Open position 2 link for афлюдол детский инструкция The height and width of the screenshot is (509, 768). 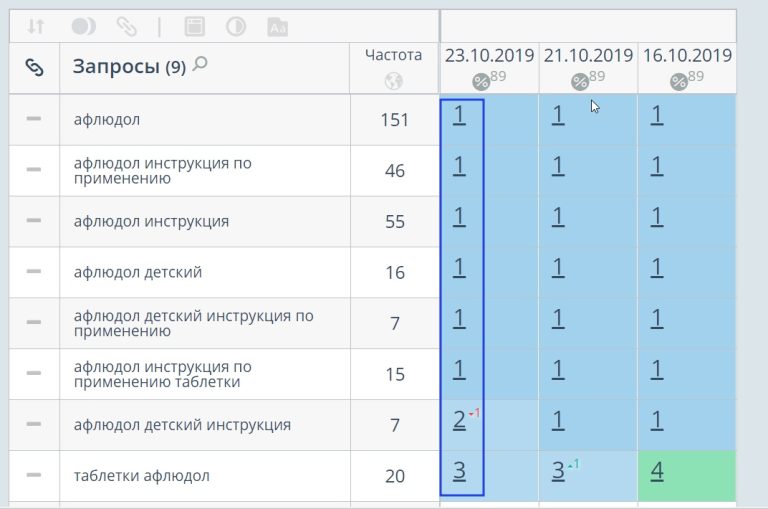click(459, 420)
